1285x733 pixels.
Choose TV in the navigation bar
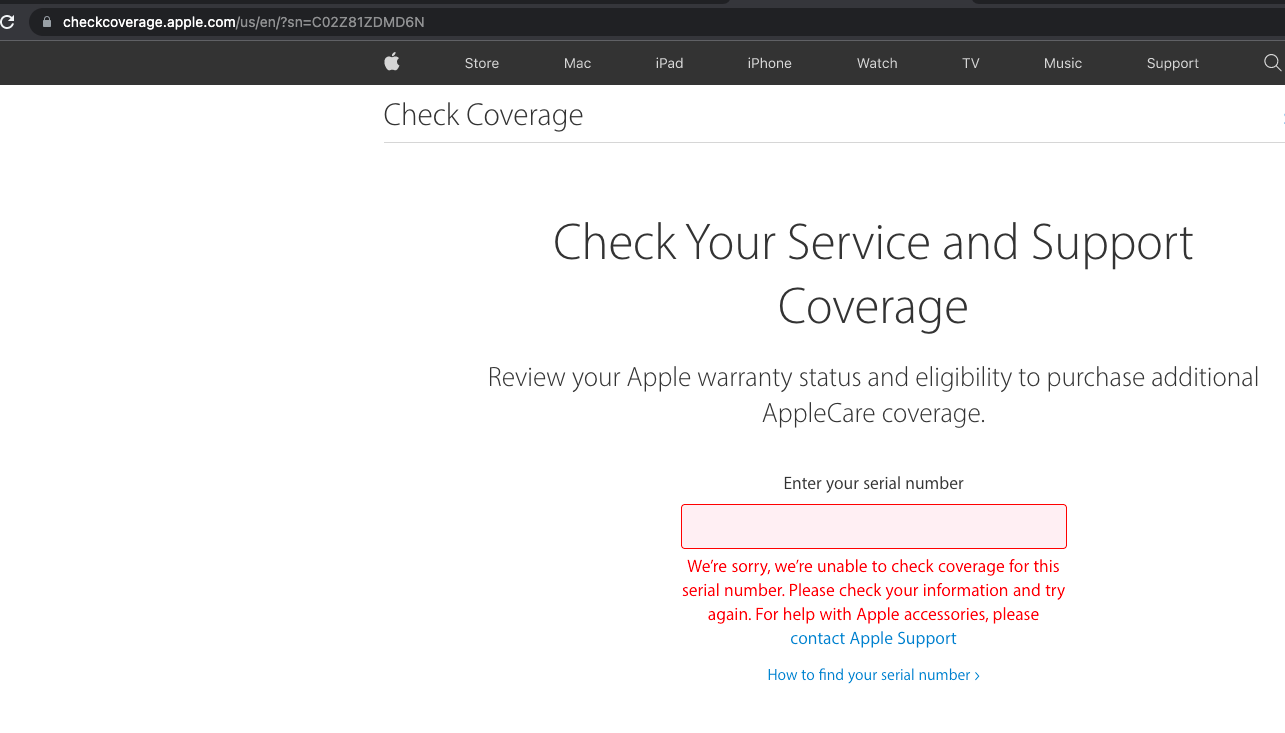pyautogui.click(x=970, y=63)
